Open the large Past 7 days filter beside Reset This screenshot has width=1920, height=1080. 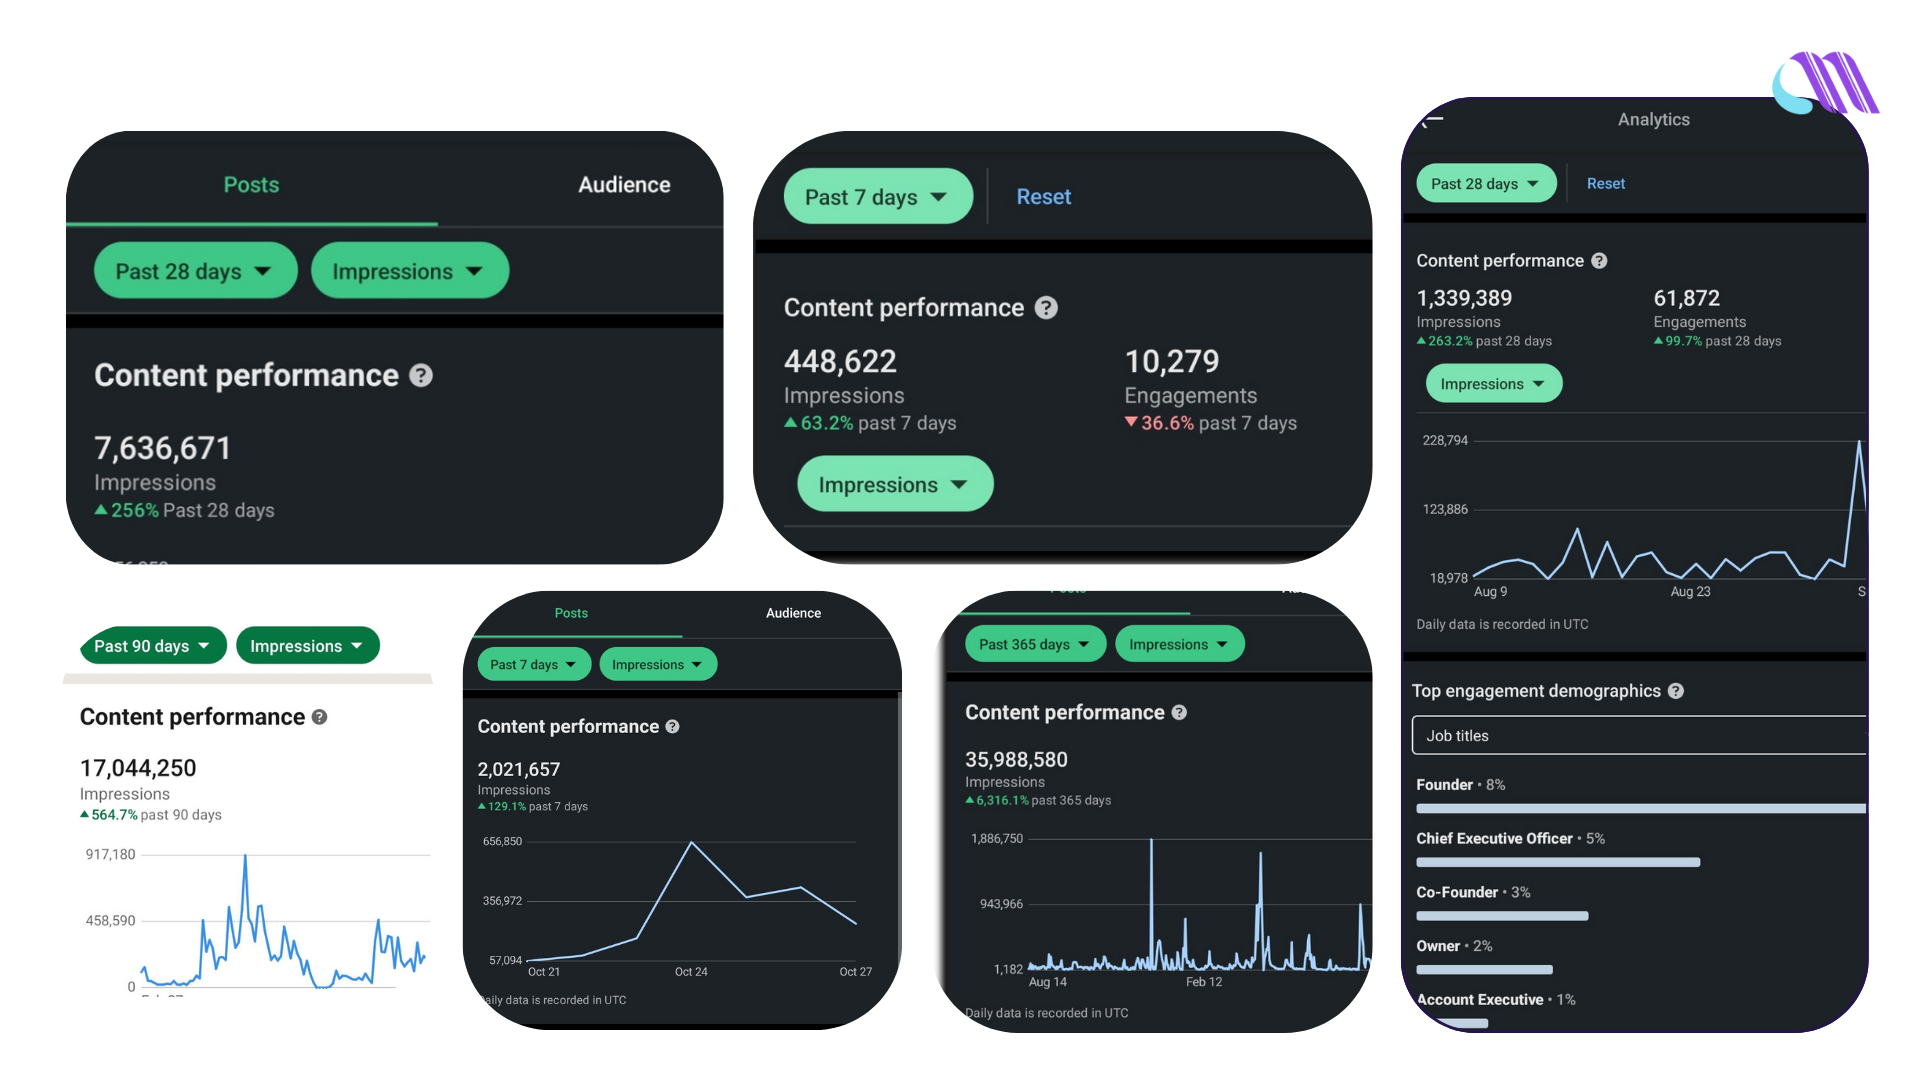point(877,197)
